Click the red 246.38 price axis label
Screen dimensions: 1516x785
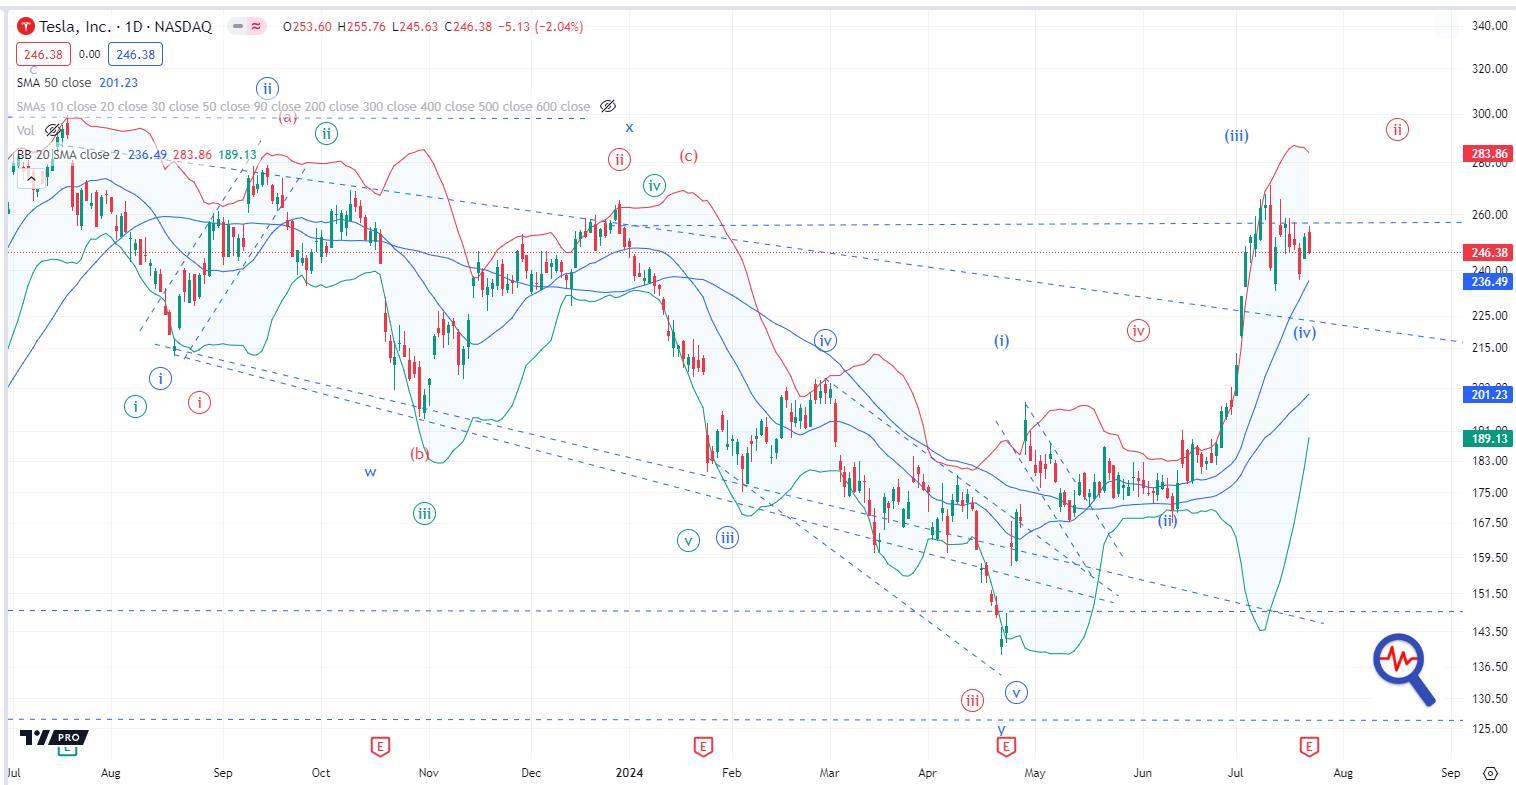click(1490, 253)
